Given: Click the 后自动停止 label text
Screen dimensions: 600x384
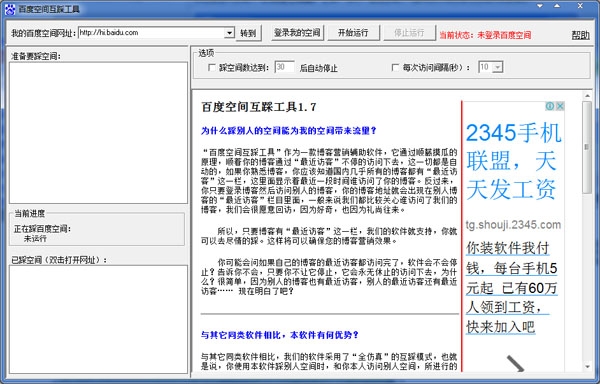Looking at the screenshot, I should click(319, 68).
